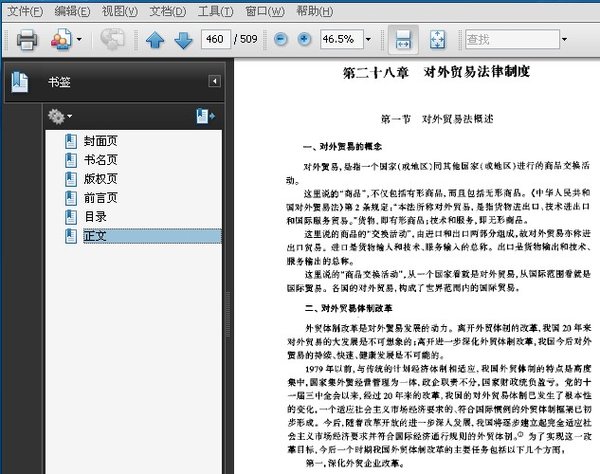Click the 书签 panel title text
This screenshot has height=474, width=600.
coord(59,82)
